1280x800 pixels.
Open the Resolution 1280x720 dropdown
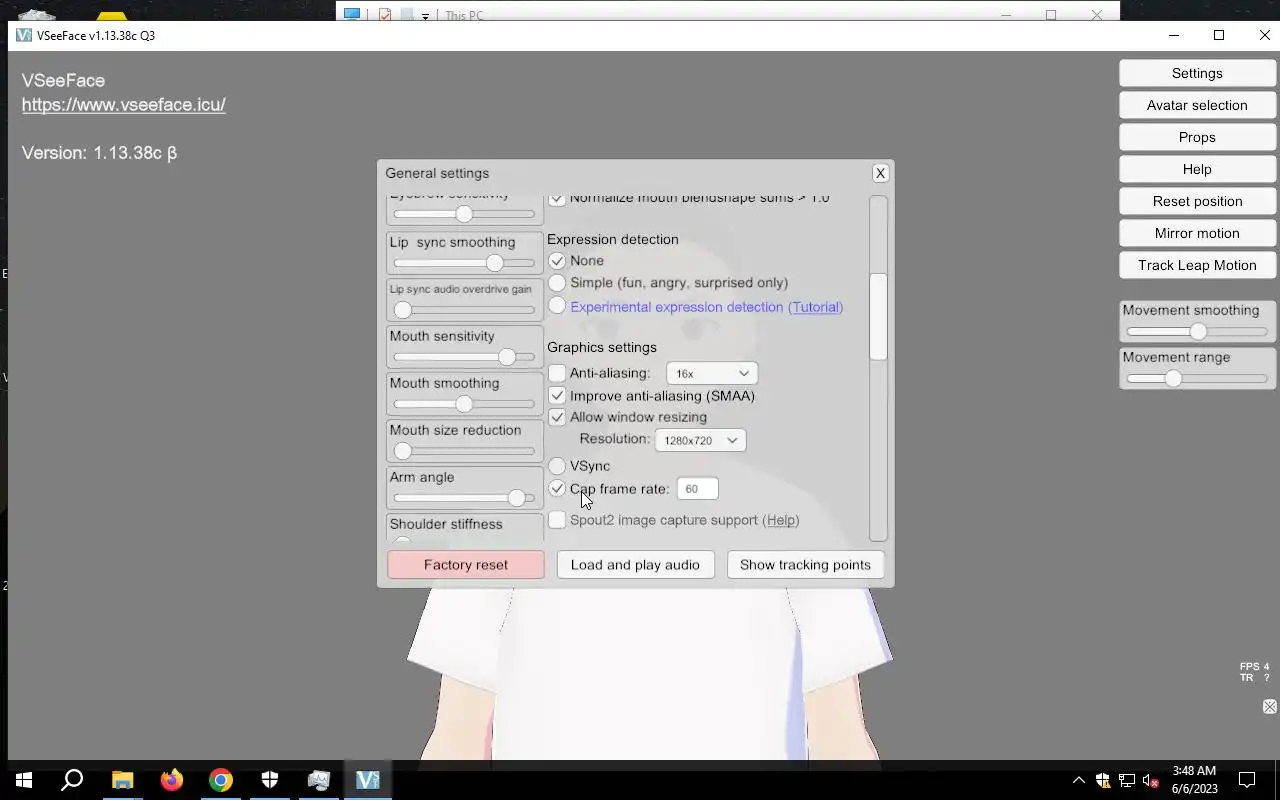[x=699, y=440]
